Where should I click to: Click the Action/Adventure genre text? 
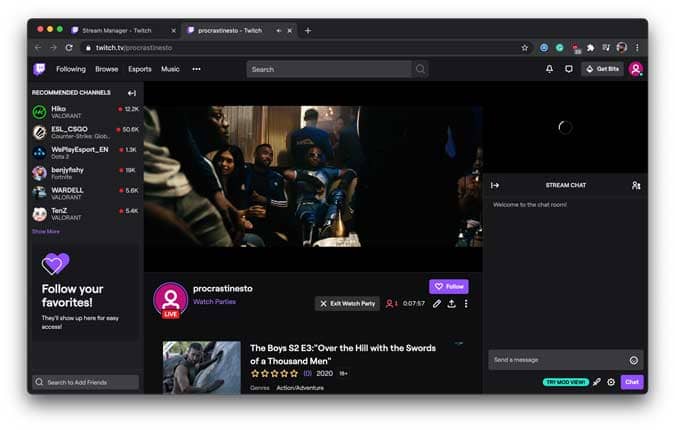[300, 388]
